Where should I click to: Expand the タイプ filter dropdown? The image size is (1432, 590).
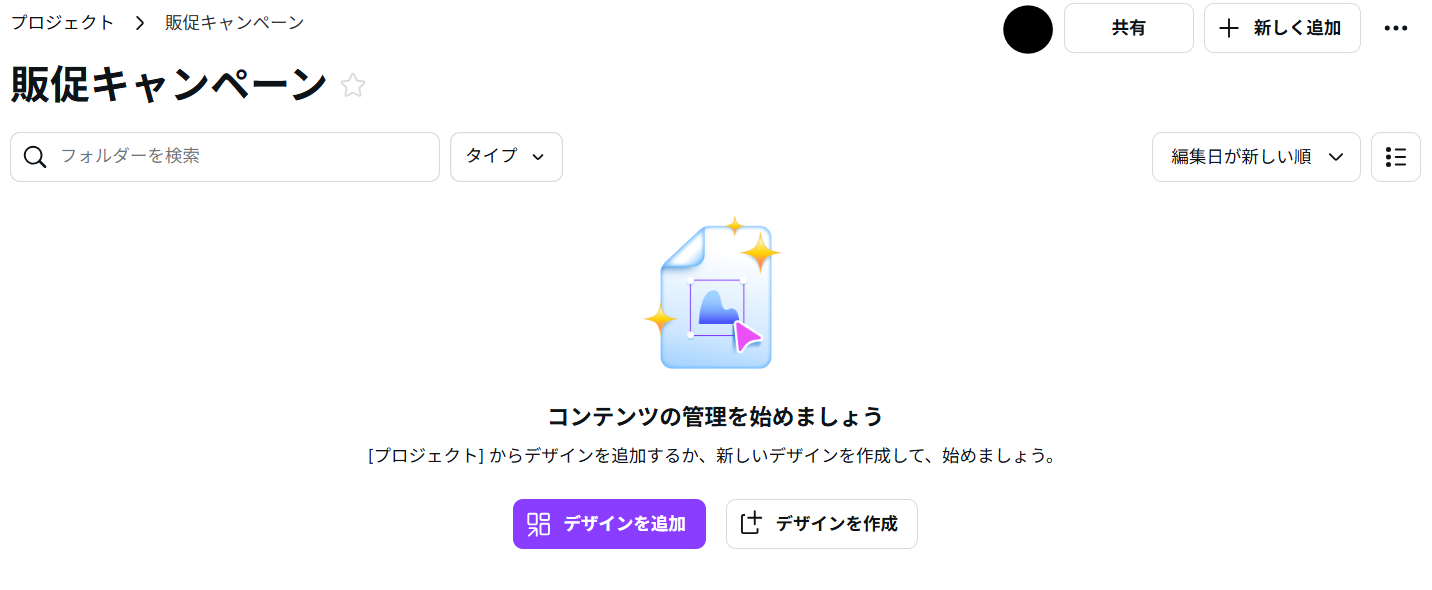[x=506, y=157]
